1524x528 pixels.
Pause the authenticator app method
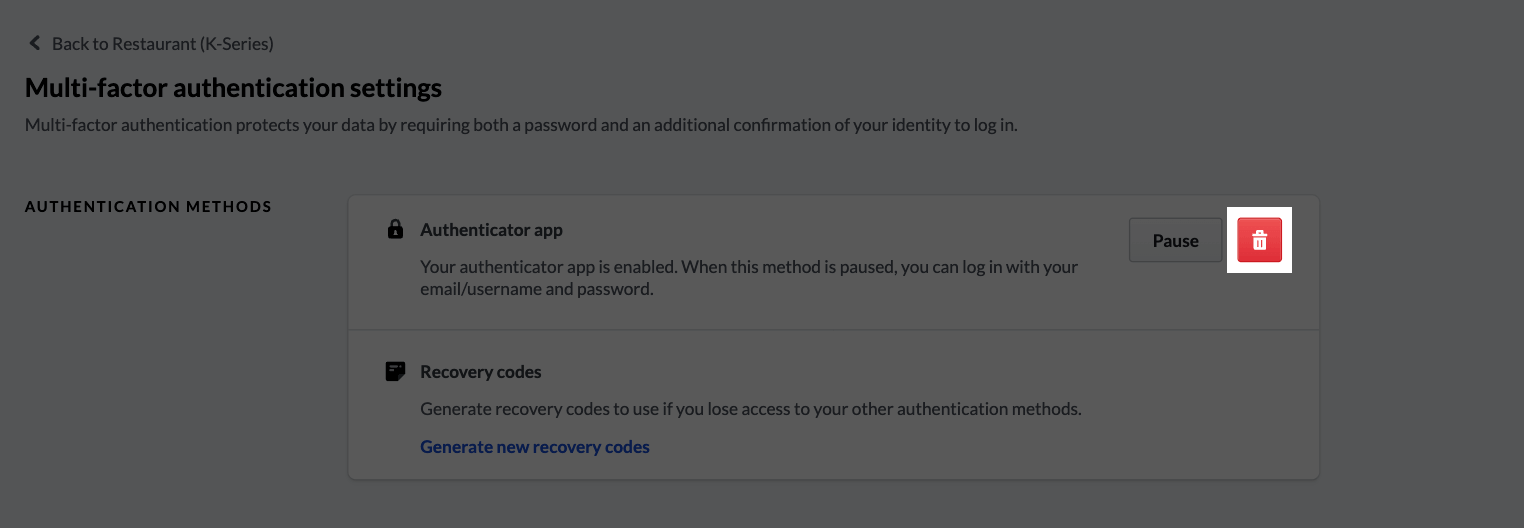(x=1175, y=240)
